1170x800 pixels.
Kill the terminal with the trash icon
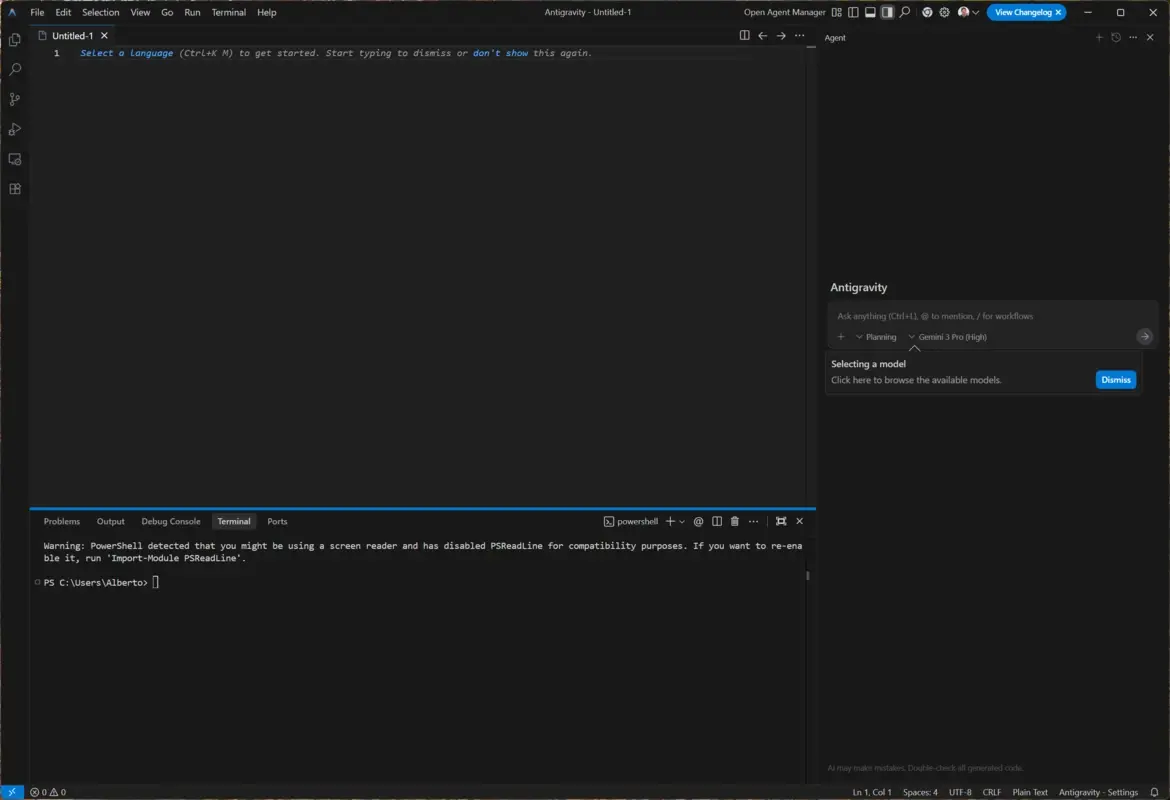point(736,520)
